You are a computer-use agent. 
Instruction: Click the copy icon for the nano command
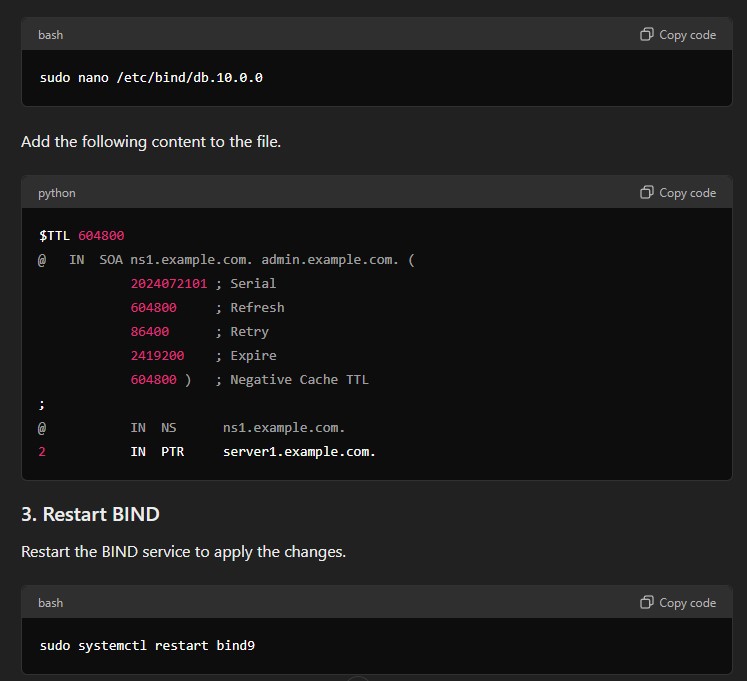coord(646,34)
